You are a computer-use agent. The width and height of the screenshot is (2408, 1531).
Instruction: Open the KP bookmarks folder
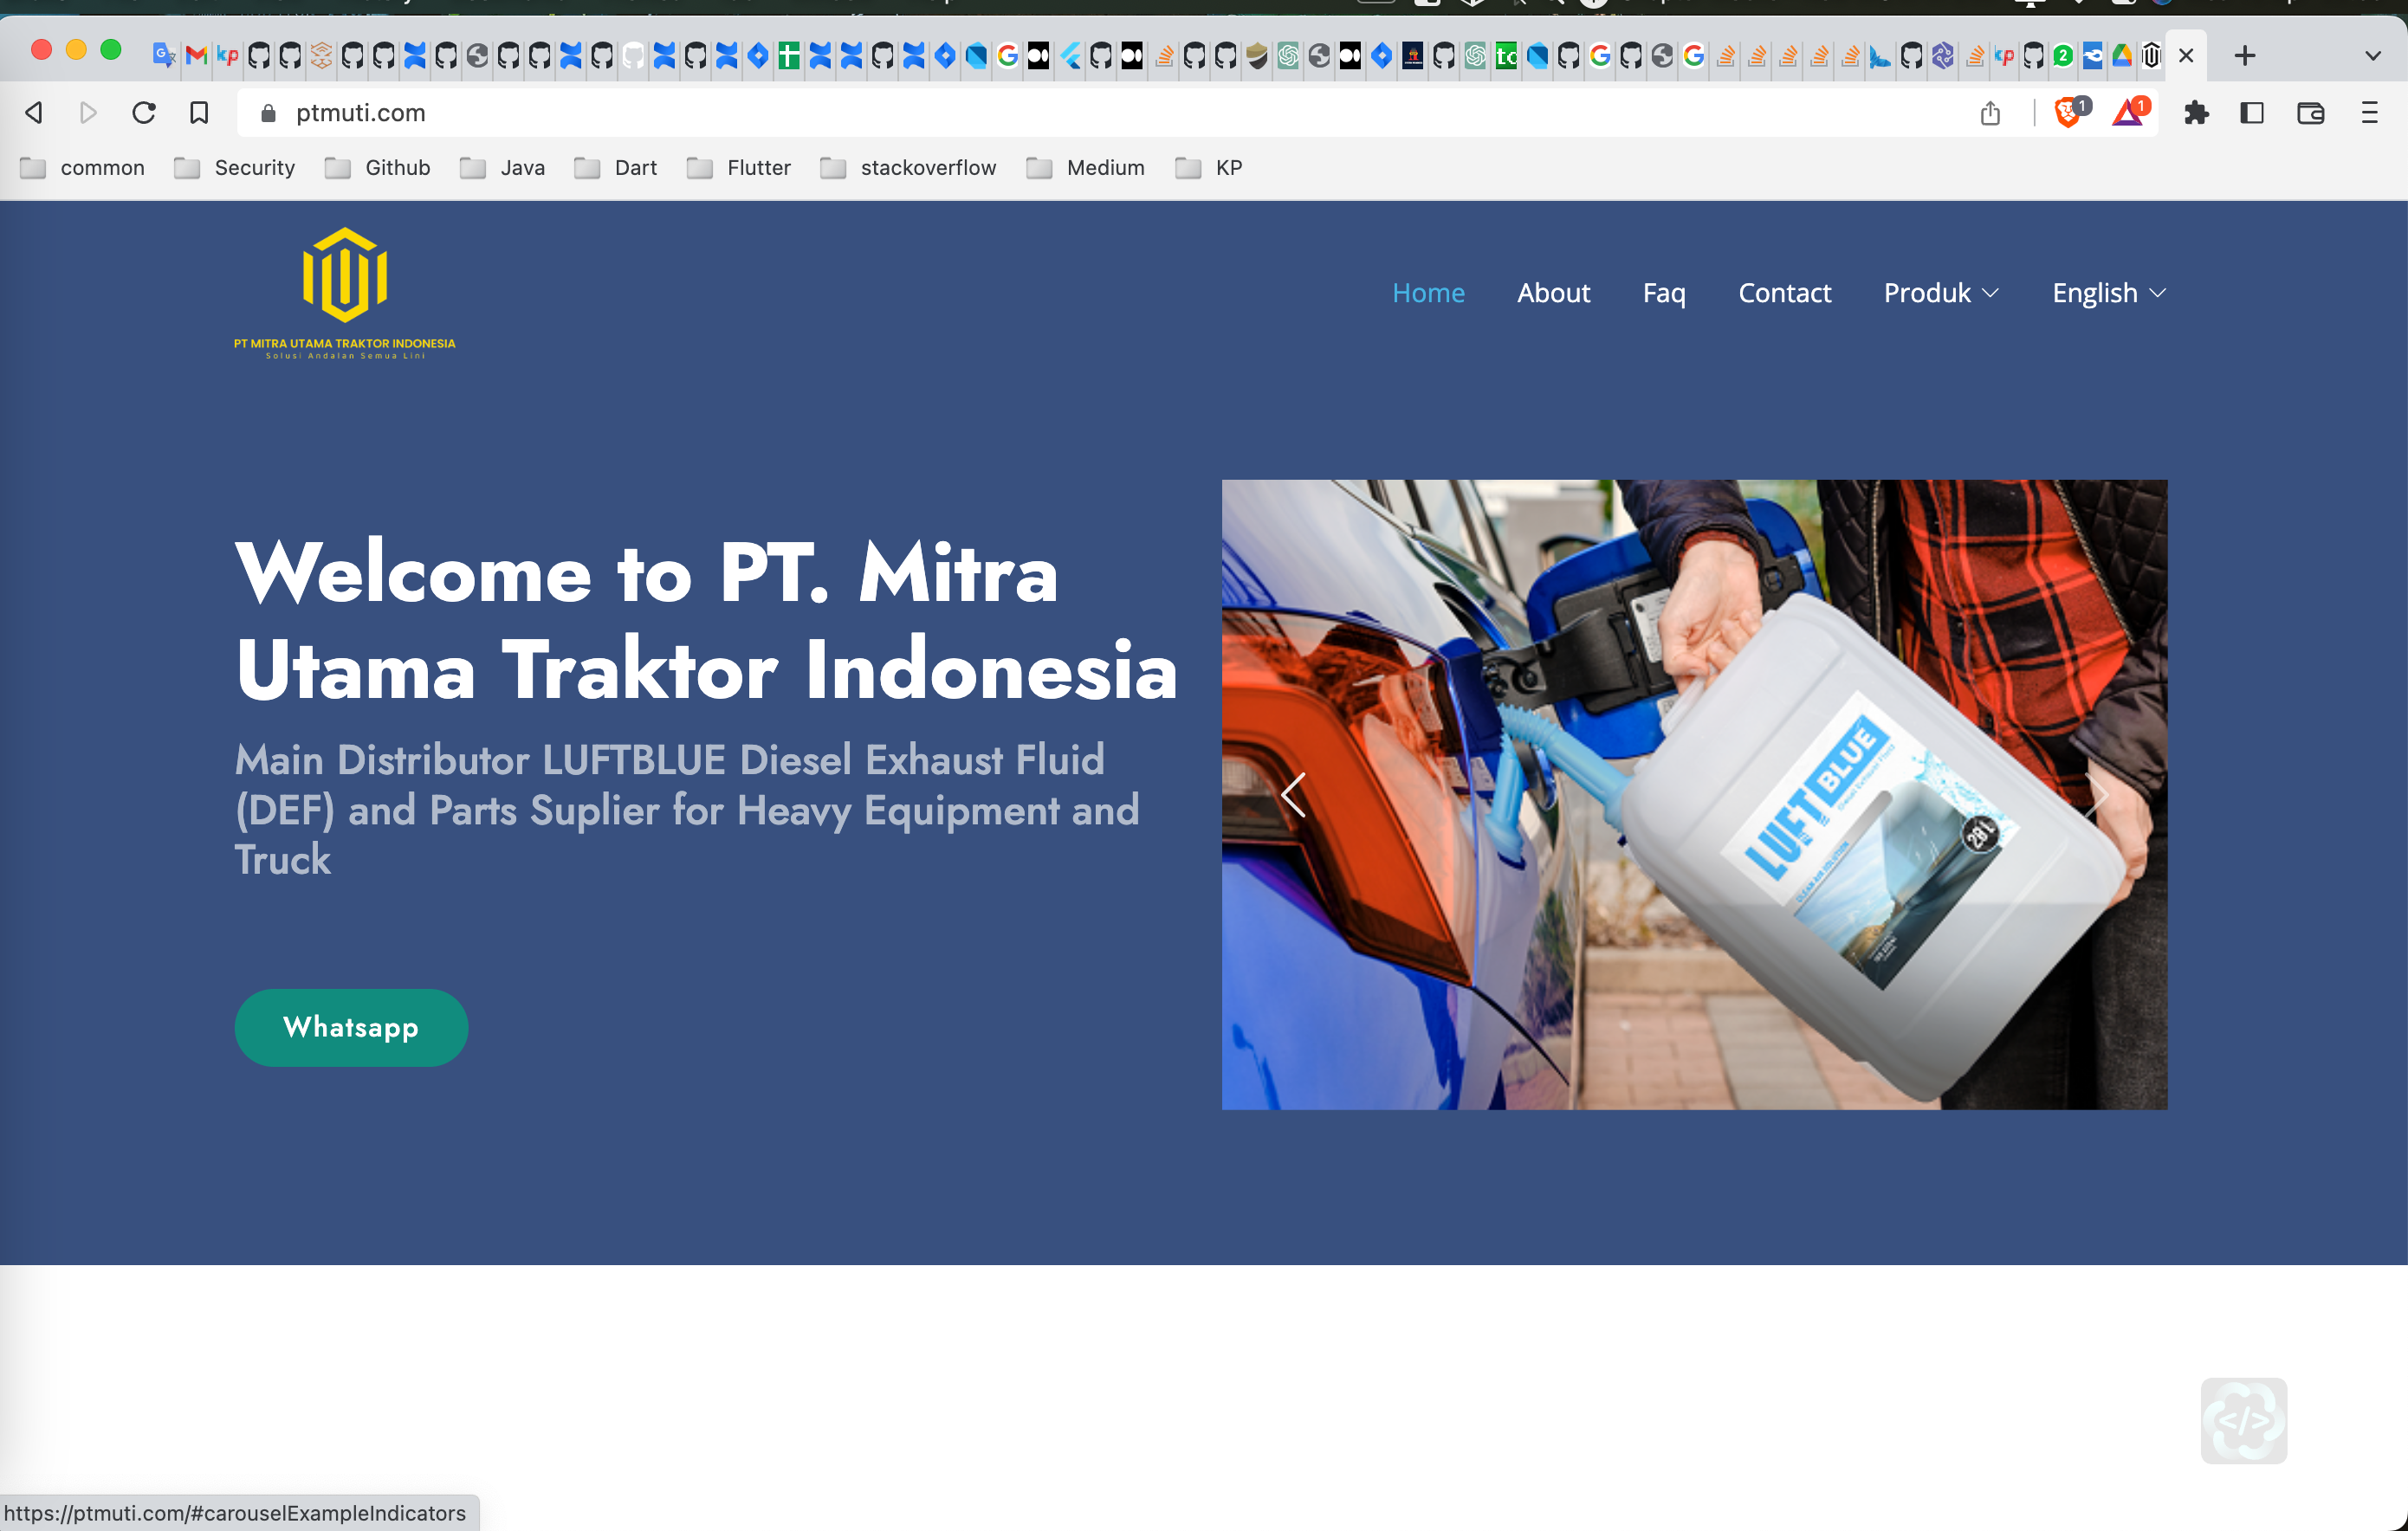[x=1209, y=168]
